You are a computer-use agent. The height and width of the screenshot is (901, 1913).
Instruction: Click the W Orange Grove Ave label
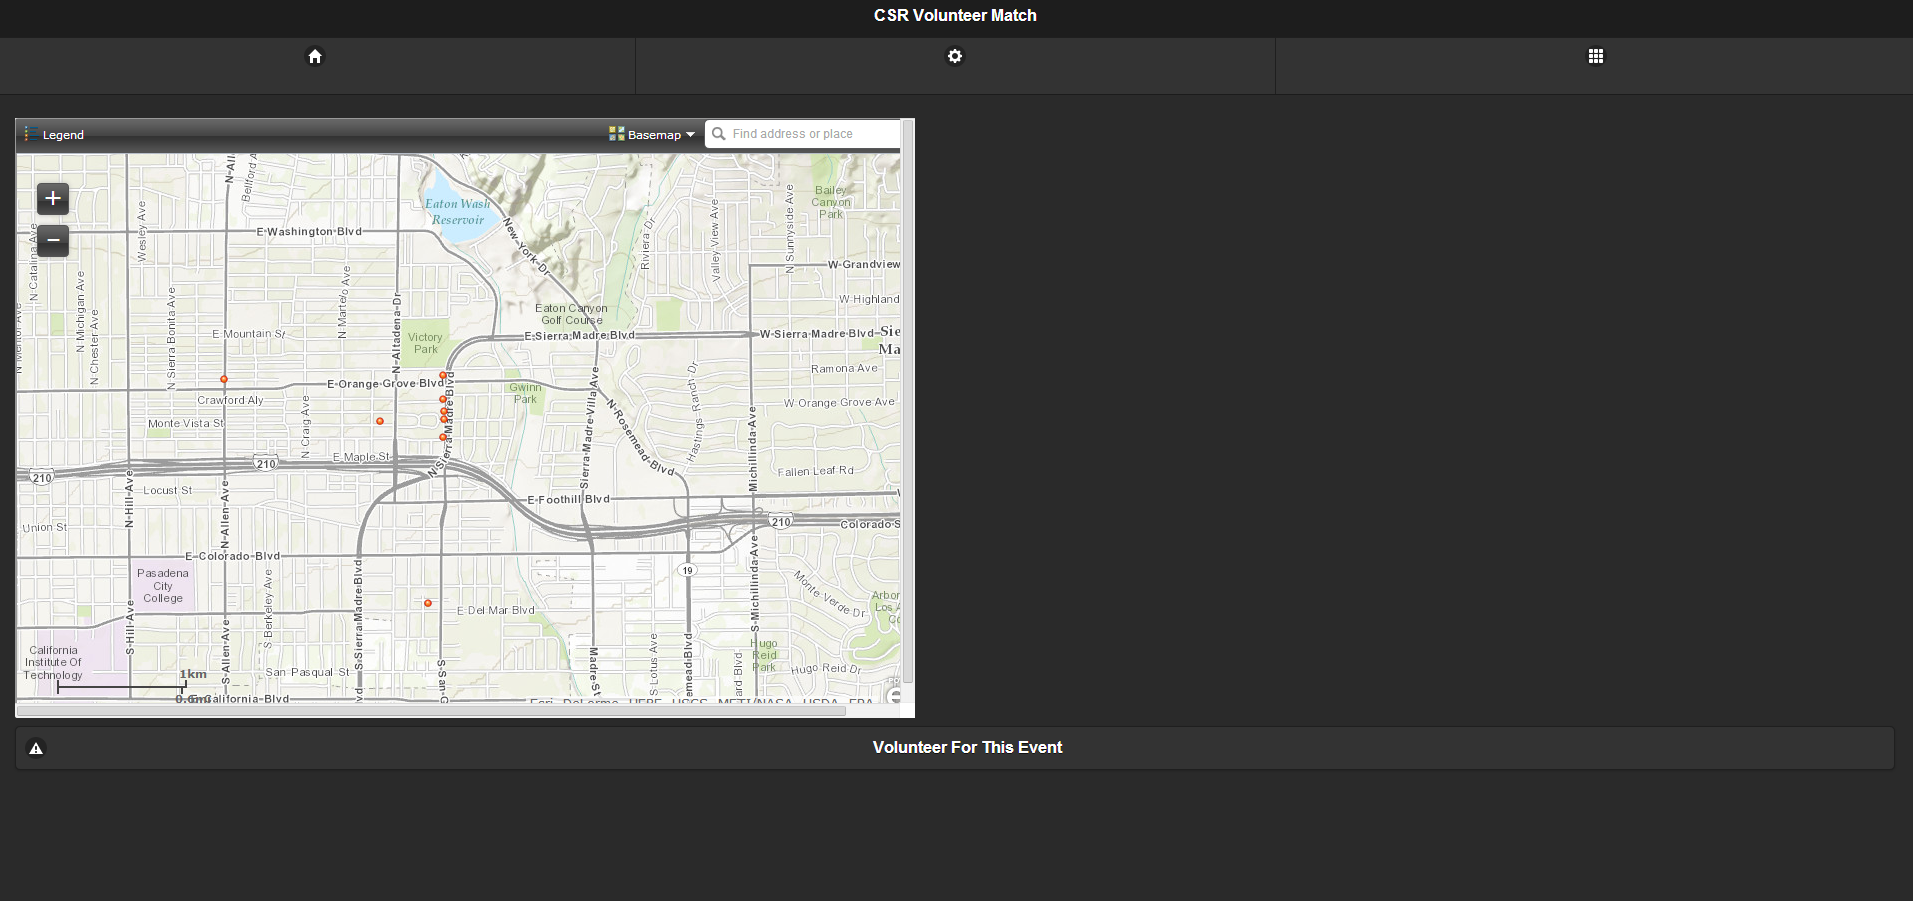[839, 403]
